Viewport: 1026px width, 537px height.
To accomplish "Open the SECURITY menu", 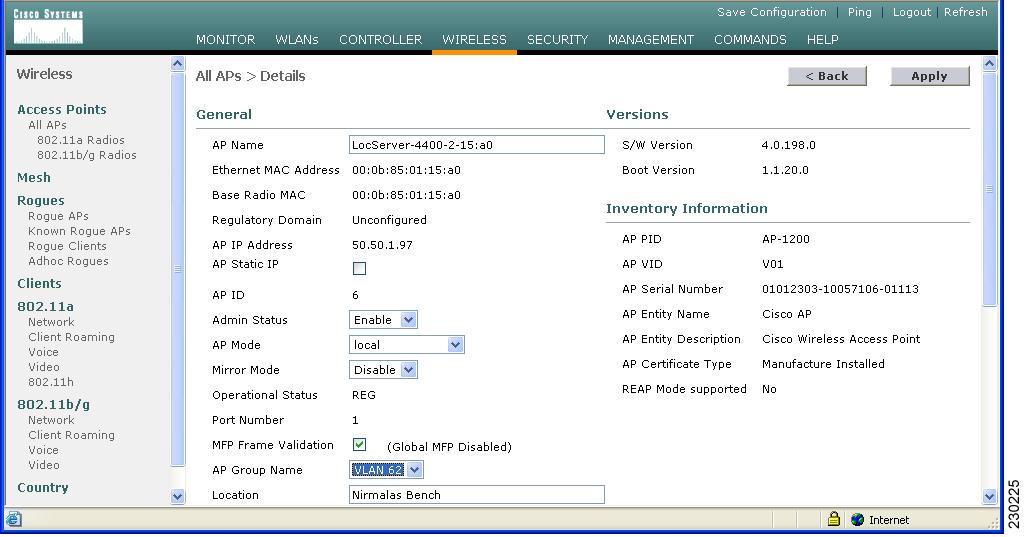I will pos(557,40).
